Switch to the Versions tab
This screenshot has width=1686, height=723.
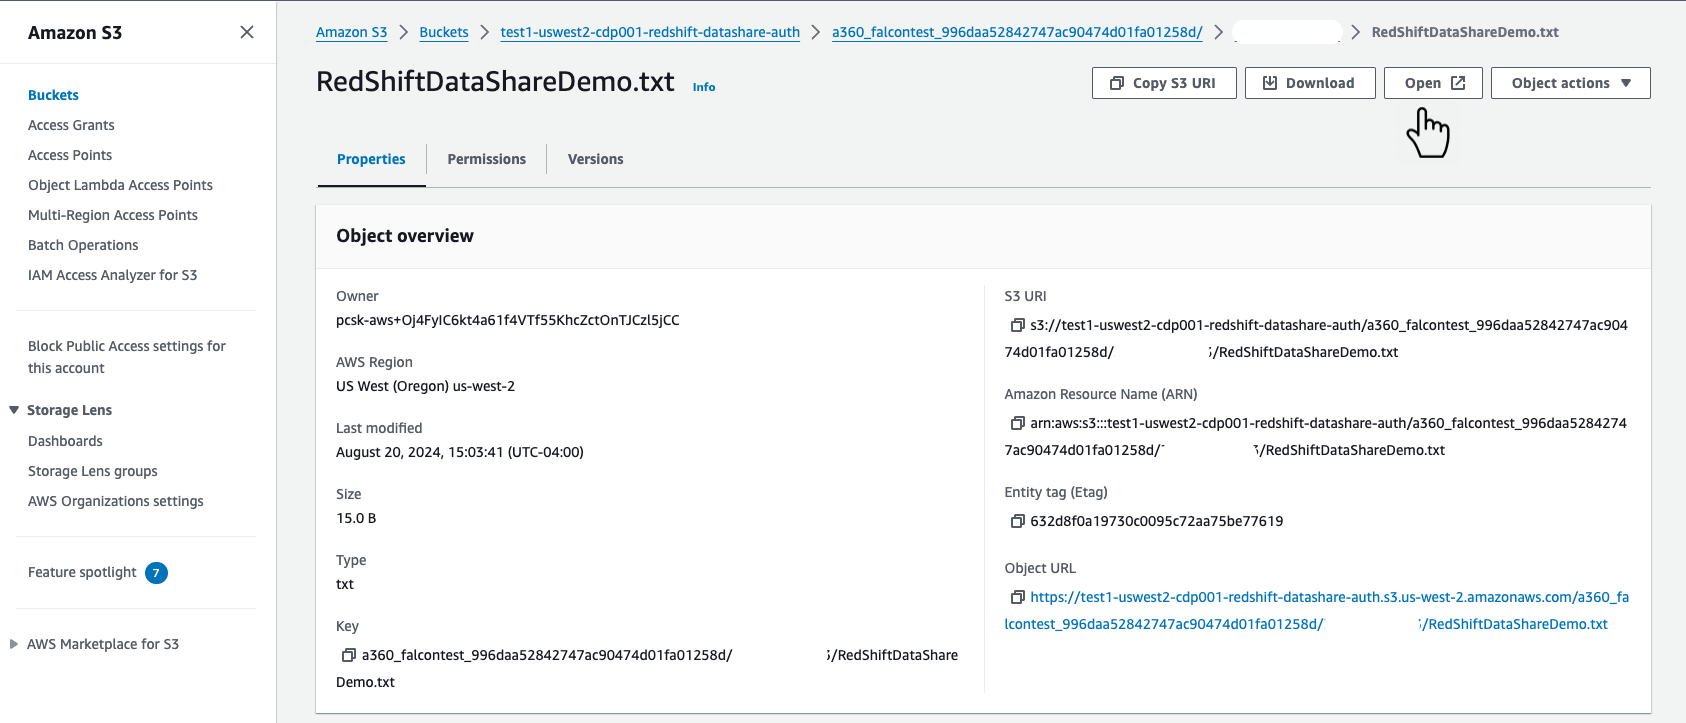[x=595, y=159]
